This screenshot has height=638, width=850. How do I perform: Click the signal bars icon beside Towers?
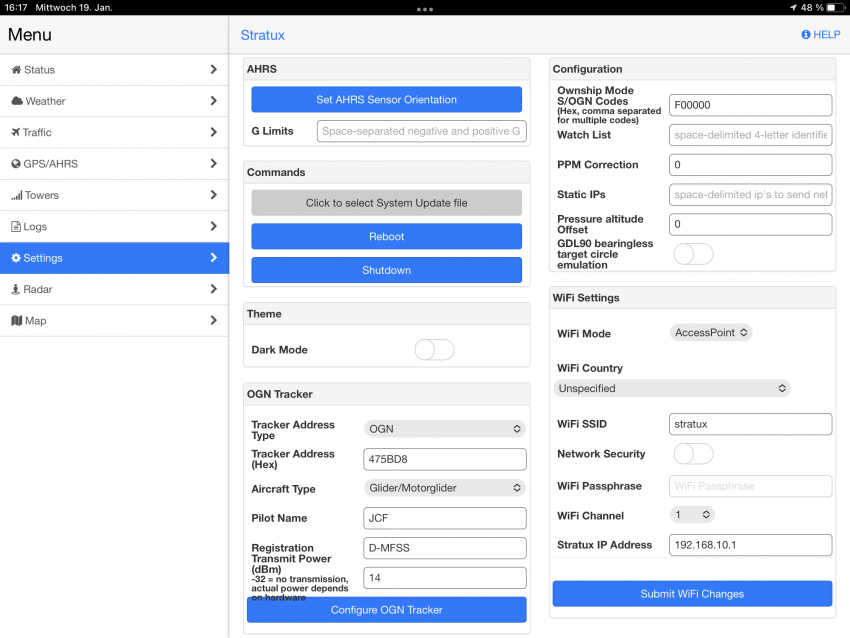tap(17, 195)
